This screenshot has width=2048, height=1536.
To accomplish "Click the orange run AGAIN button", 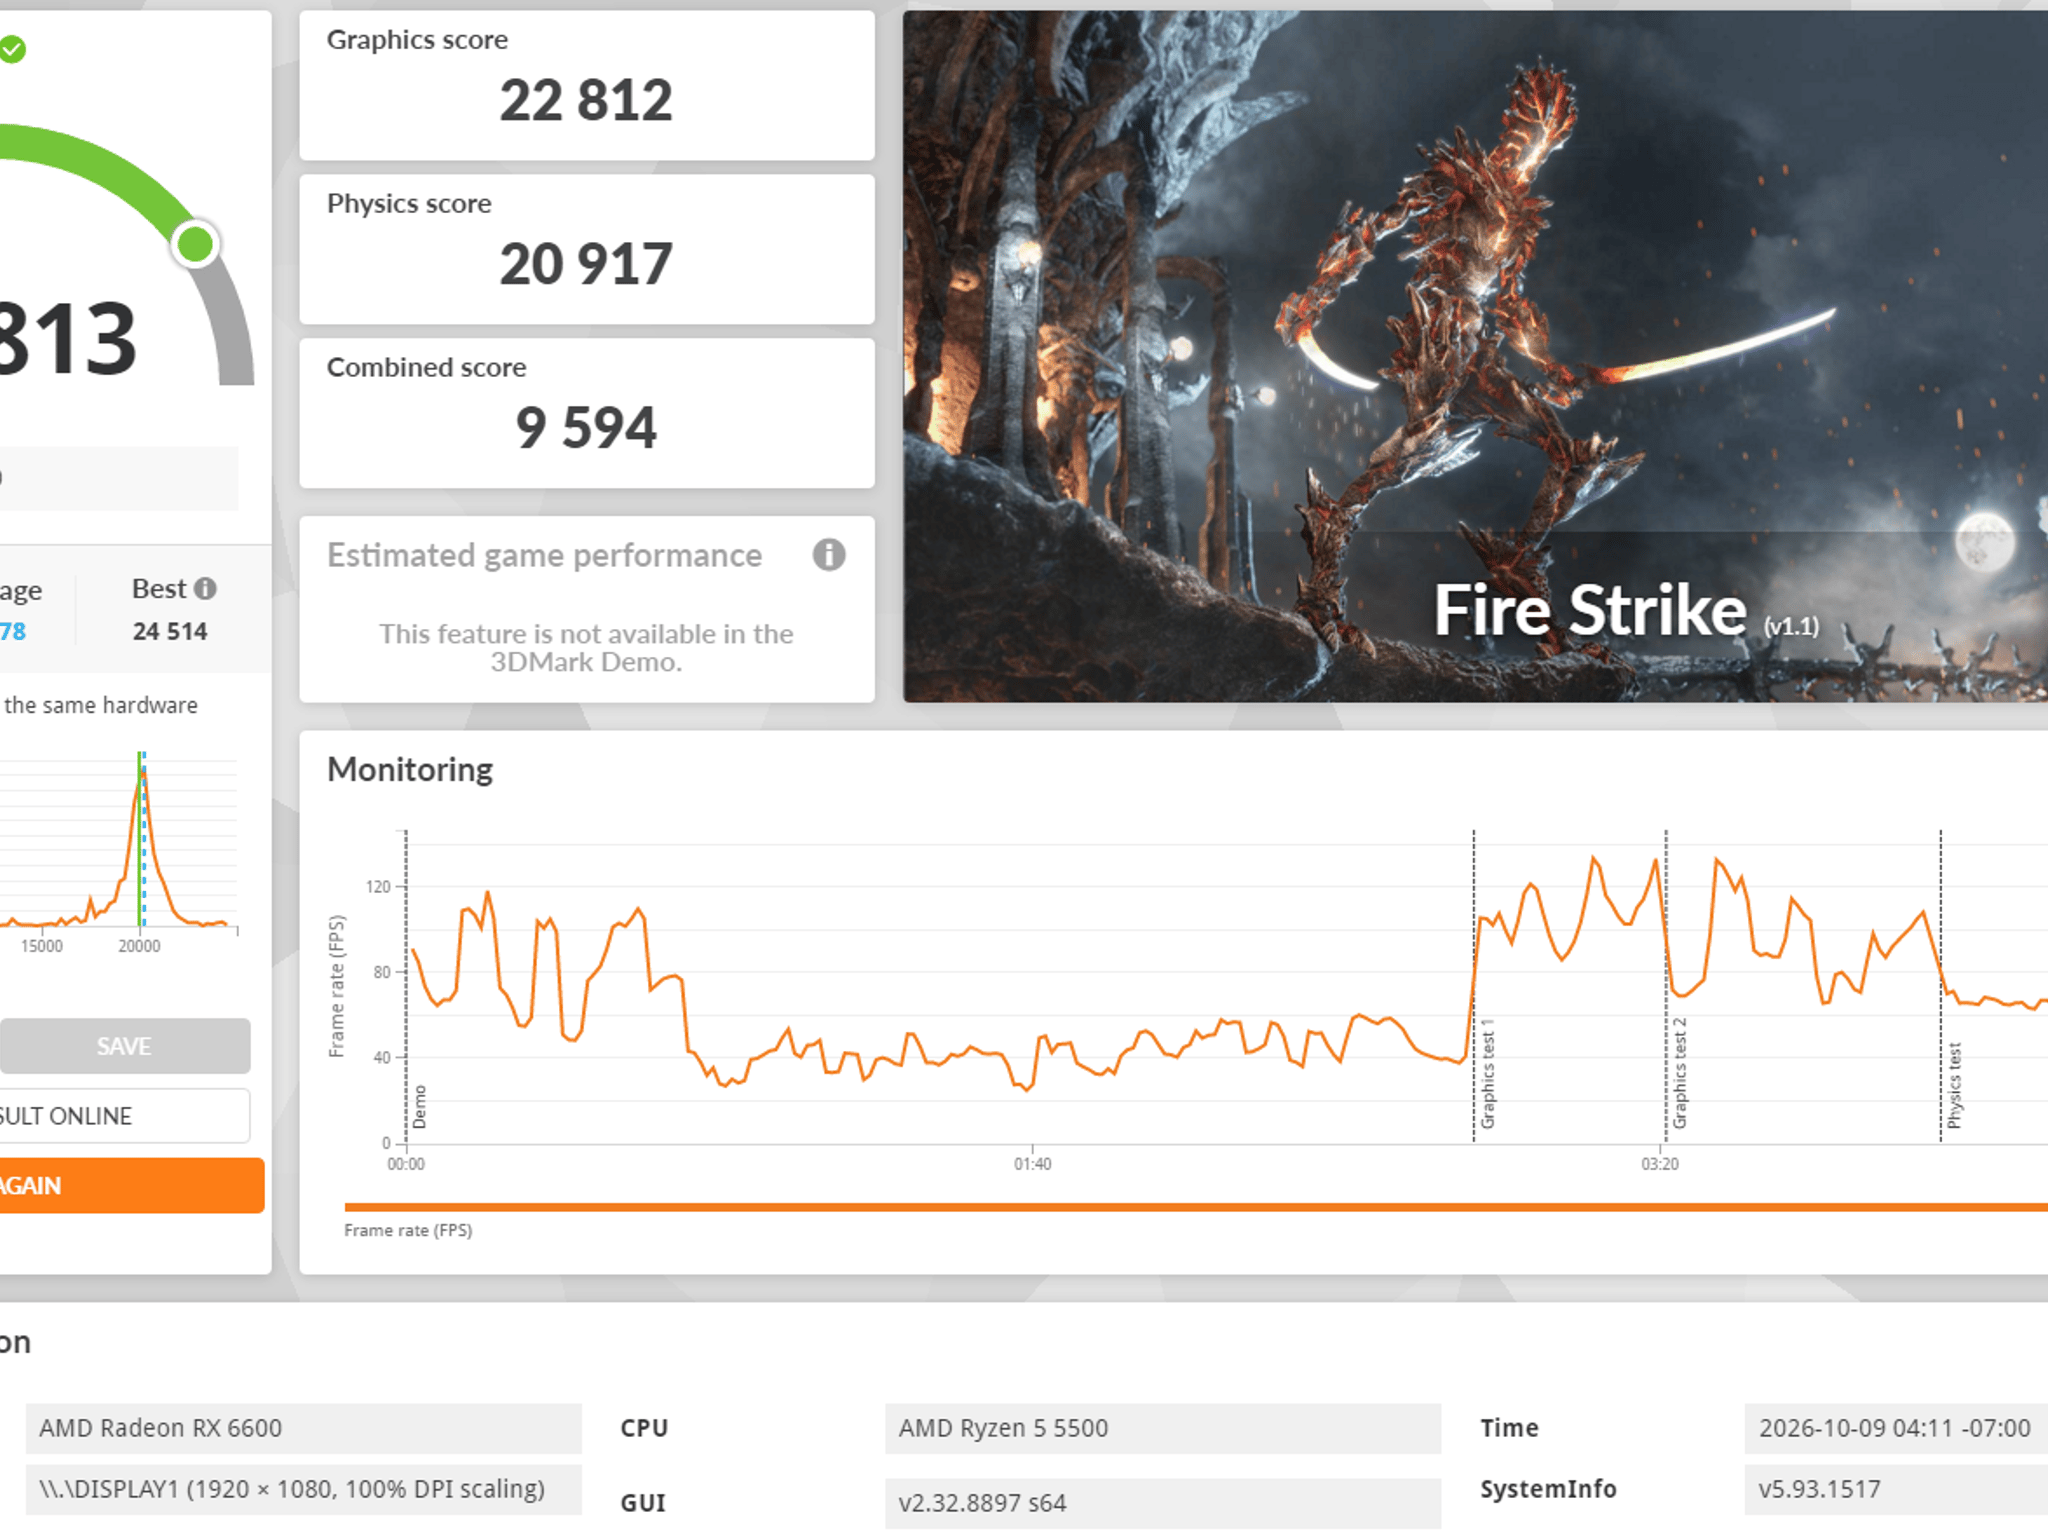I will click(131, 1185).
